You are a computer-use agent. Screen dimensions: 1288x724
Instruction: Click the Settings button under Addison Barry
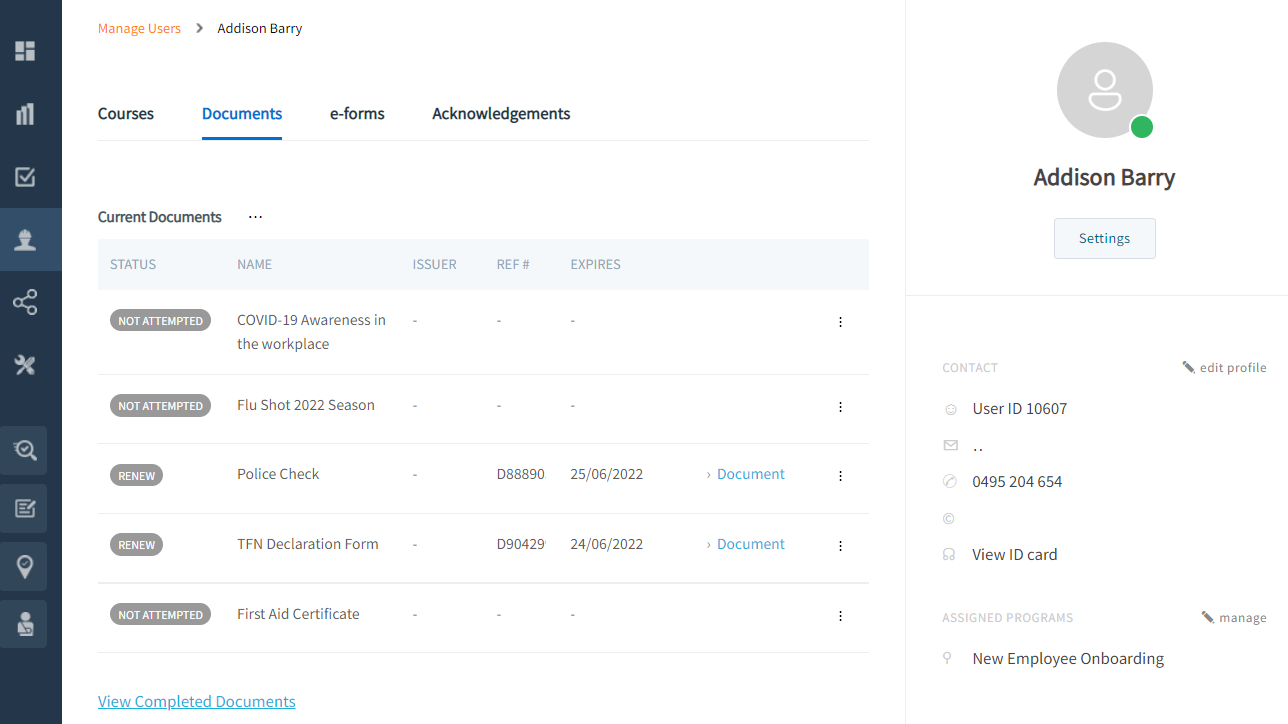tap(1104, 239)
